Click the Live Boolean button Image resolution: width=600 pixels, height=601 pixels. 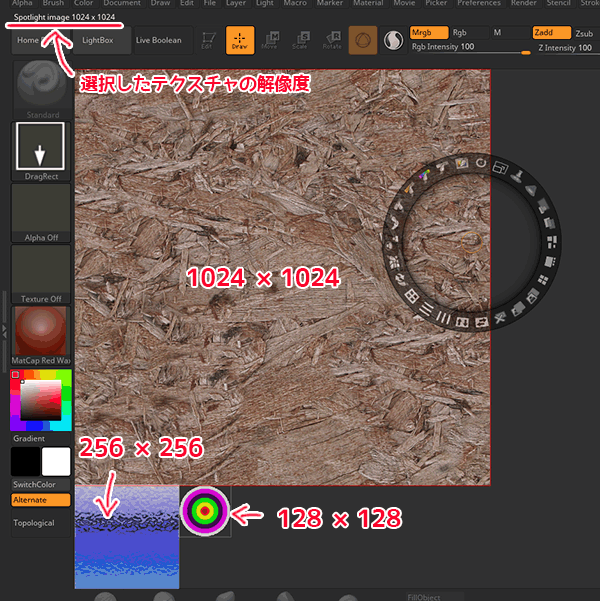point(158,40)
